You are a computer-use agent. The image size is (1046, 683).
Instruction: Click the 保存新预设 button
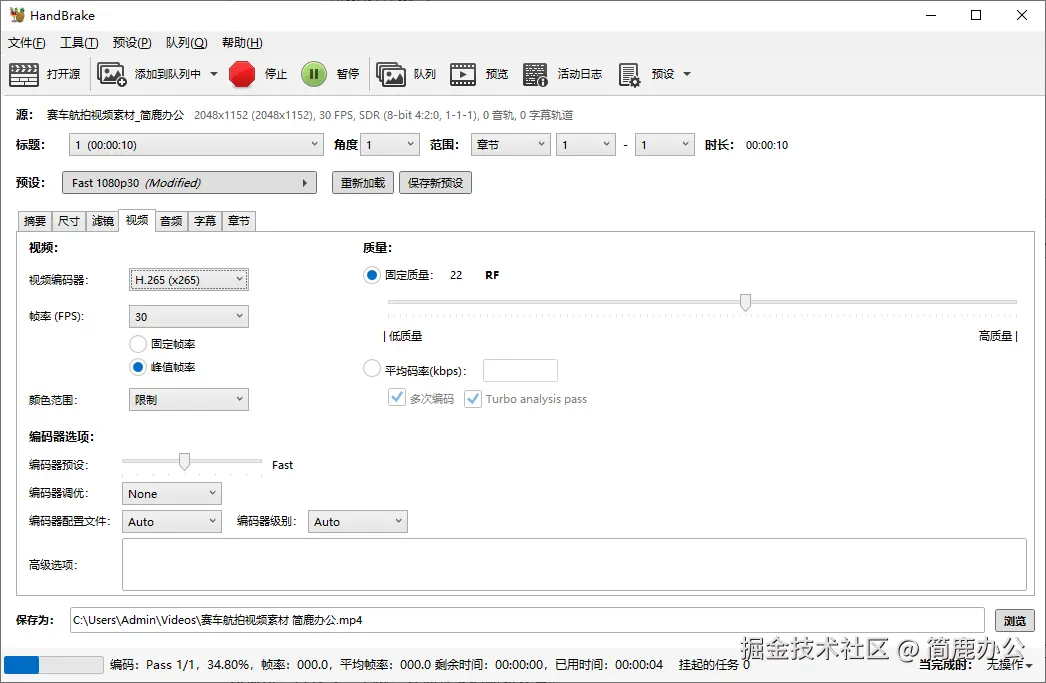pos(436,183)
